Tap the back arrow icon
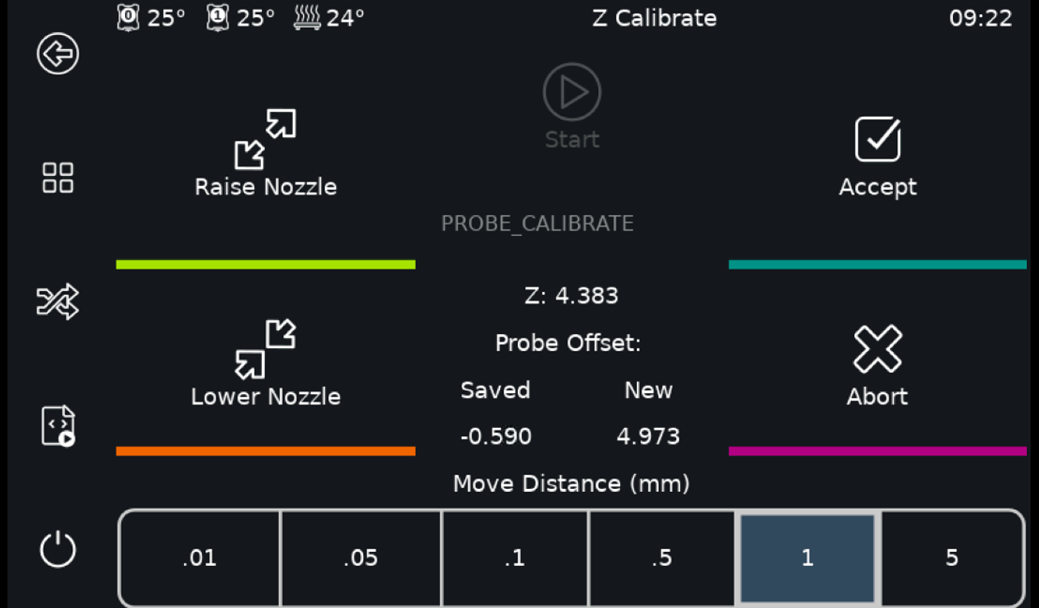The height and width of the screenshot is (608, 1039). tap(57, 54)
